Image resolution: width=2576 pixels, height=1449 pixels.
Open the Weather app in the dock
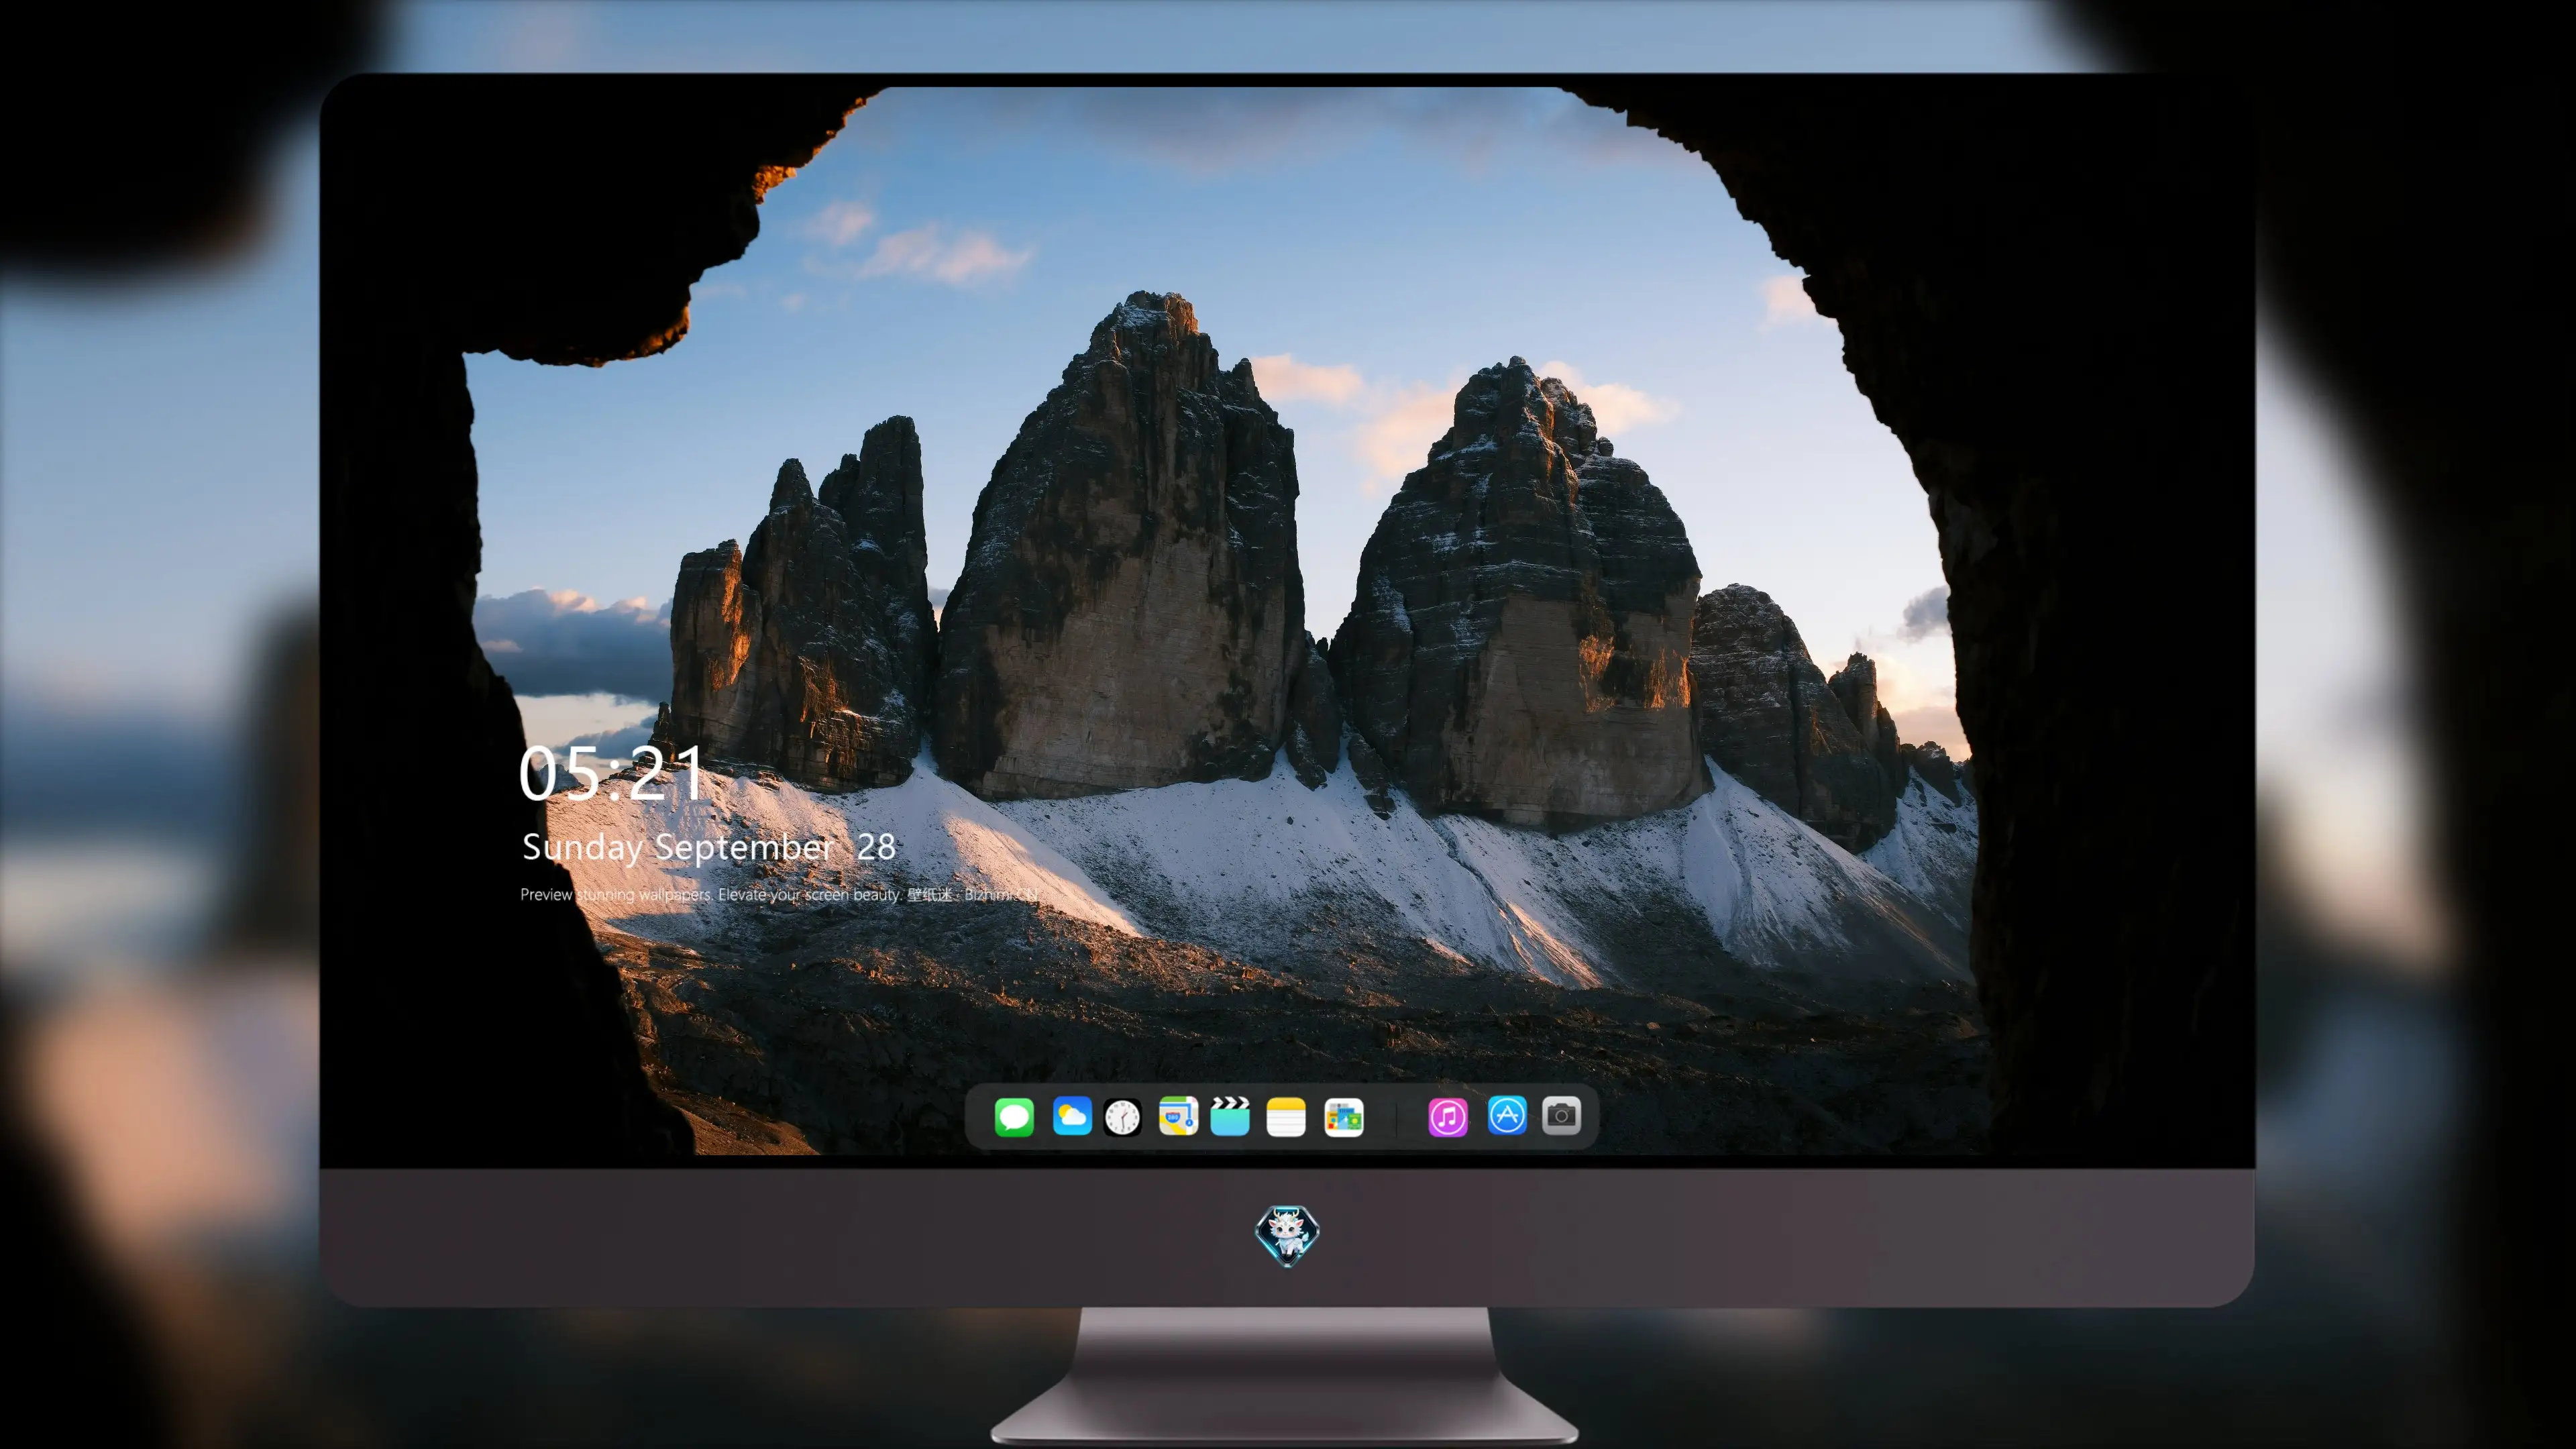tap(1072, 1116)
